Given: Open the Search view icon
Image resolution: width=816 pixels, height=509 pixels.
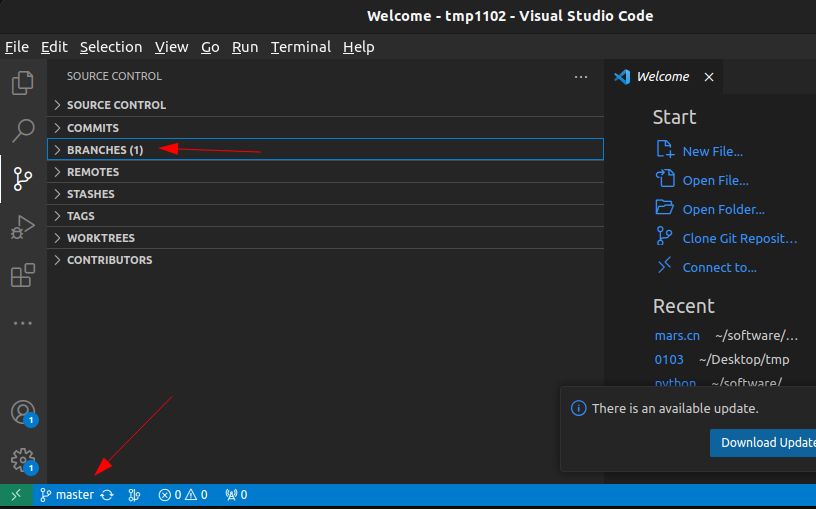Looking at the screenshot, I should (22, 130).
